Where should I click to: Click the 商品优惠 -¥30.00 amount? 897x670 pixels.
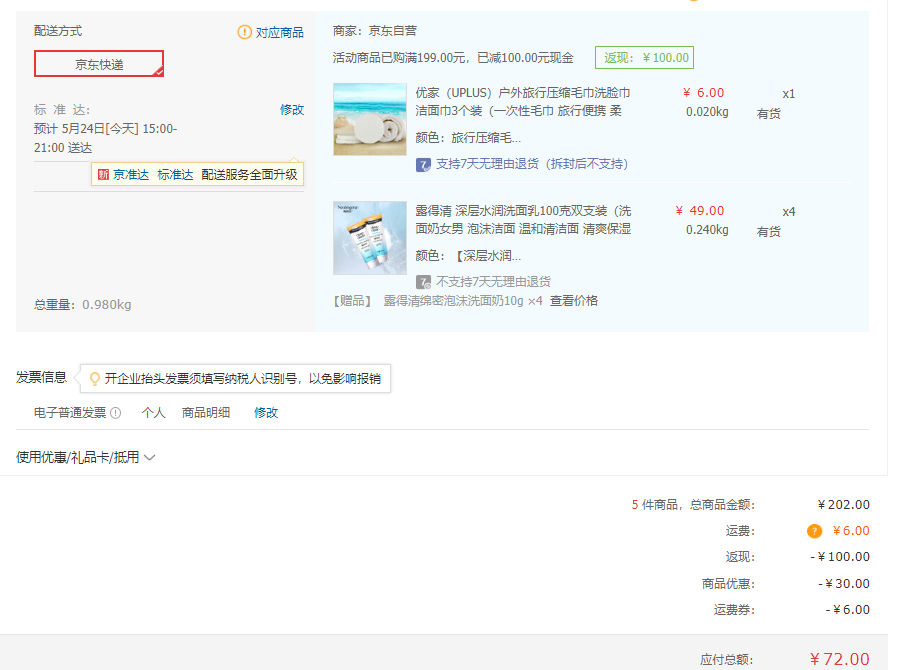[844, 584]
